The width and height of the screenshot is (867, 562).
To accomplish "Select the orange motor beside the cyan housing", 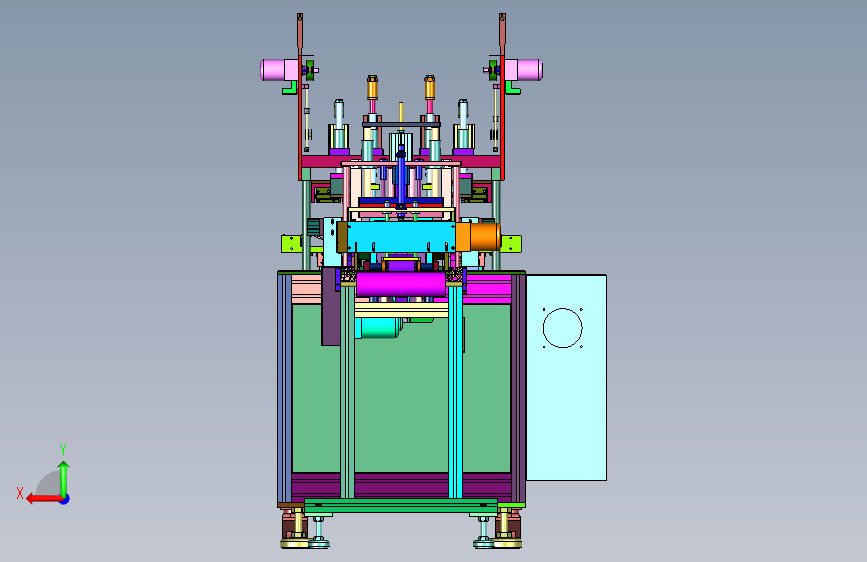I will (478, 237).
